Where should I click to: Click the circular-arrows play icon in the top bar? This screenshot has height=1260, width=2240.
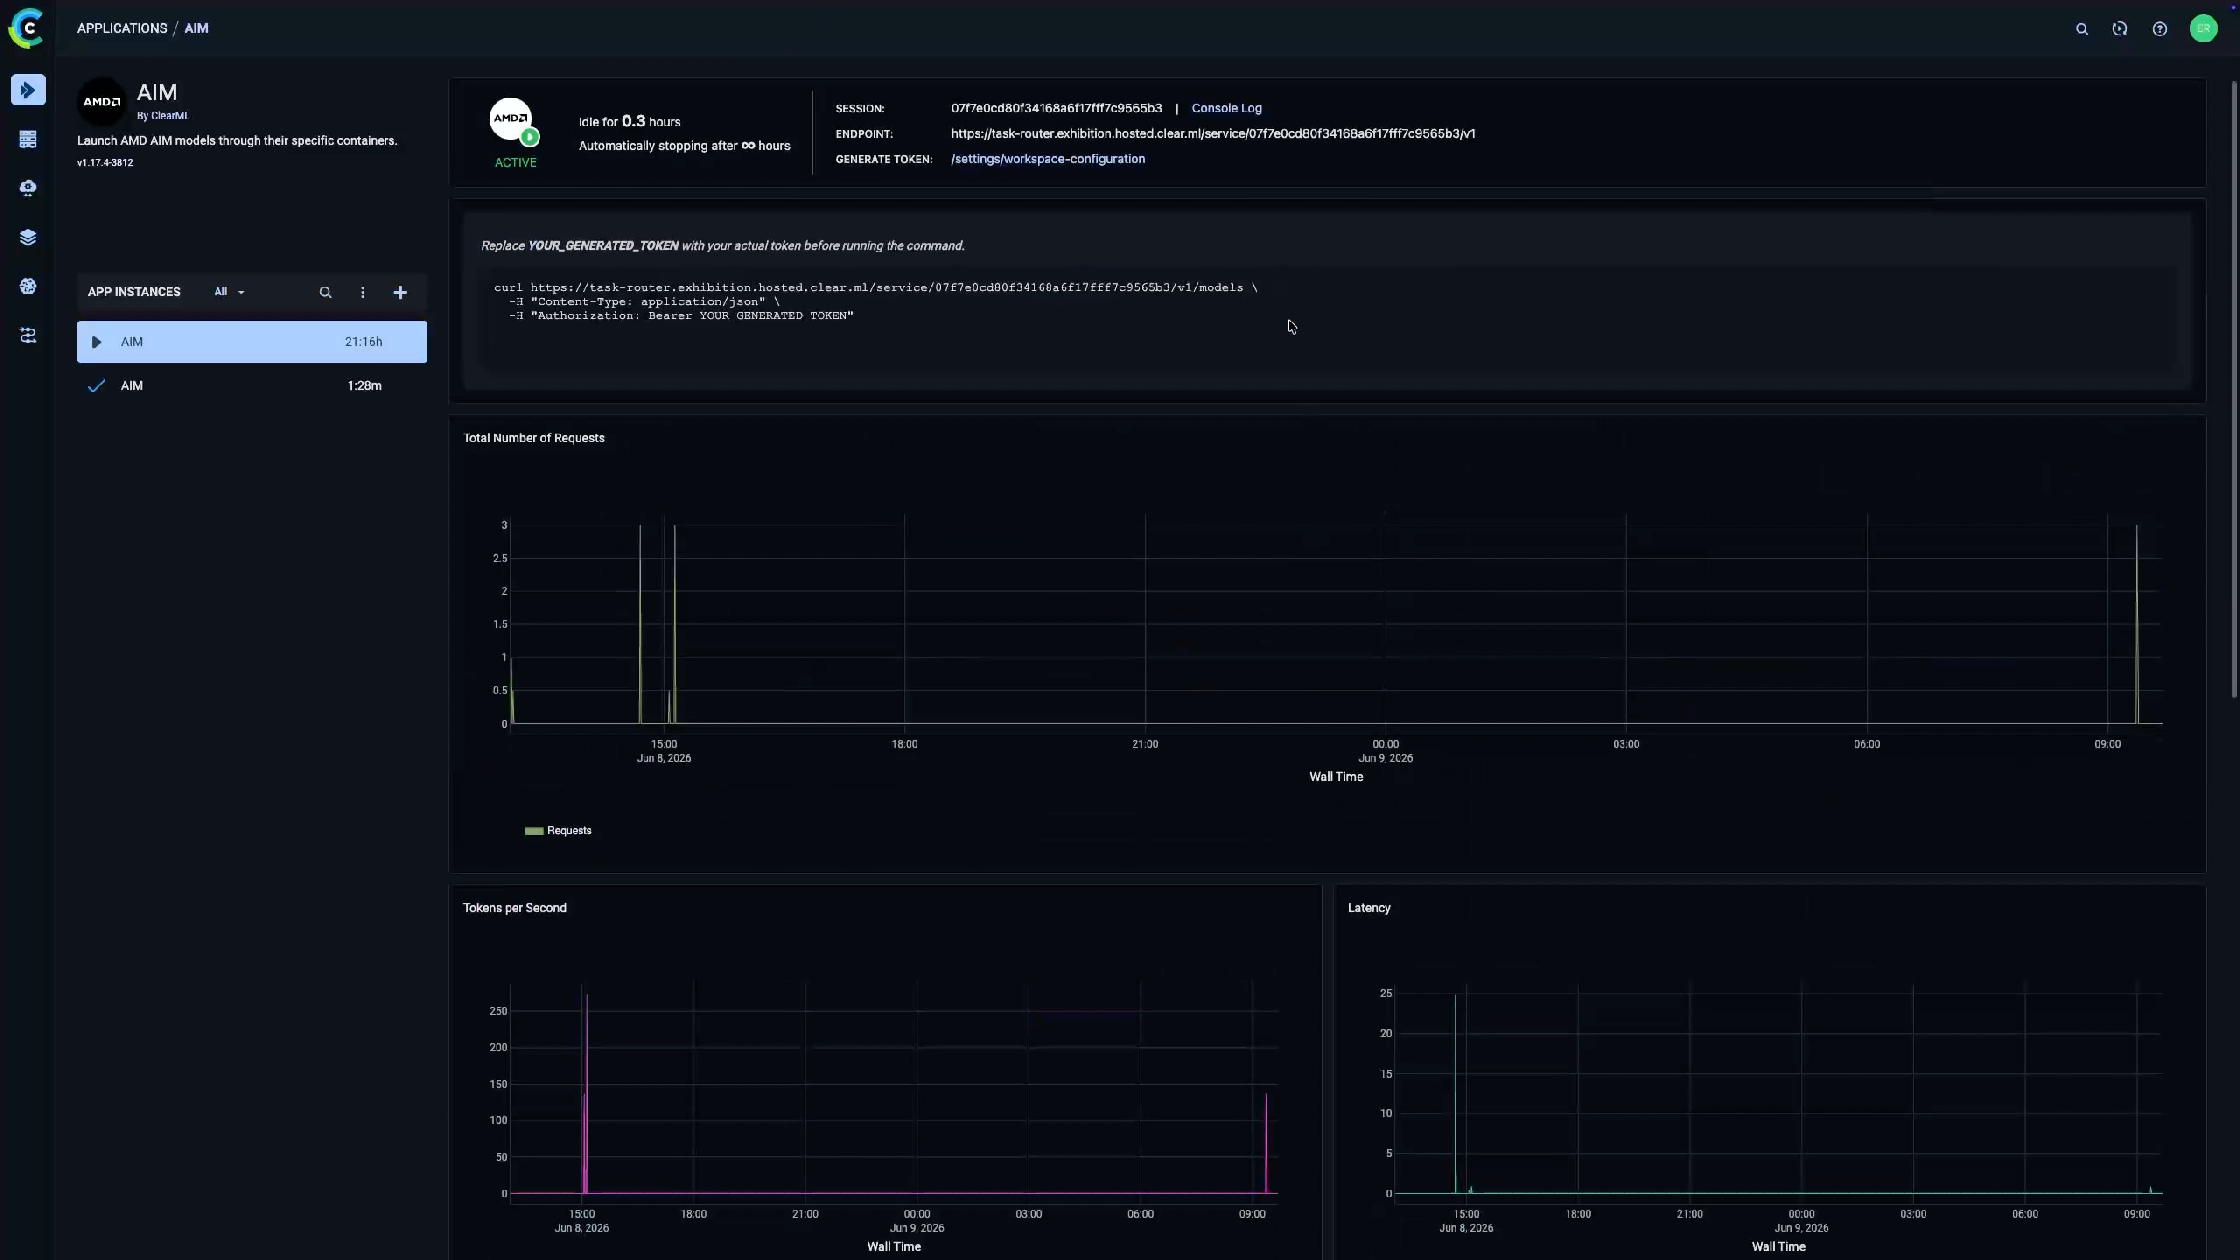click(x=2120, y=29)
